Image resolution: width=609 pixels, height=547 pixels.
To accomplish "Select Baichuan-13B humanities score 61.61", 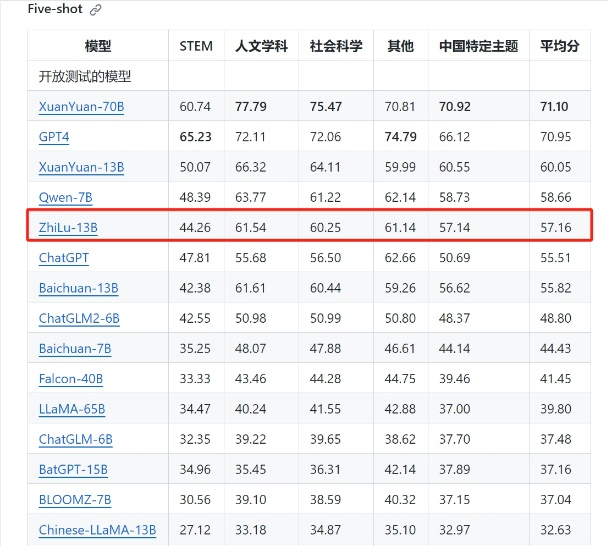I will (x=251, y=288).
